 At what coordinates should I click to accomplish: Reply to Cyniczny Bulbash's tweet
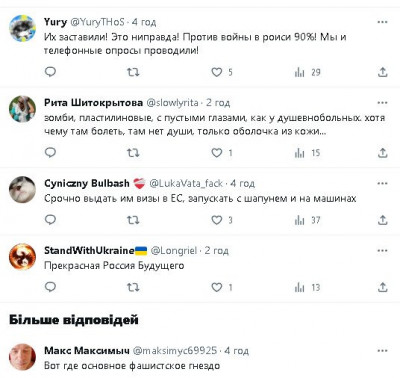click(50, 220)
